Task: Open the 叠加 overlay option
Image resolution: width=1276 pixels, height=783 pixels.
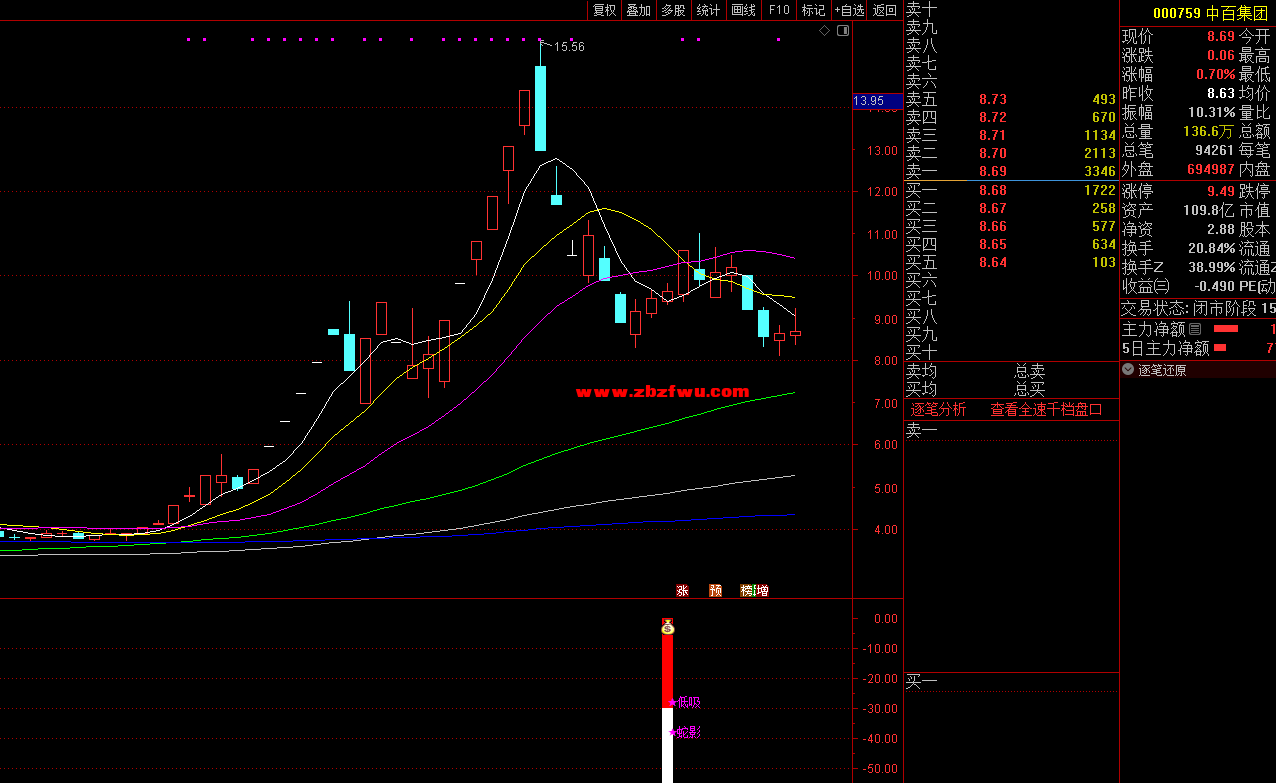Action: click(x=638, y=10)
